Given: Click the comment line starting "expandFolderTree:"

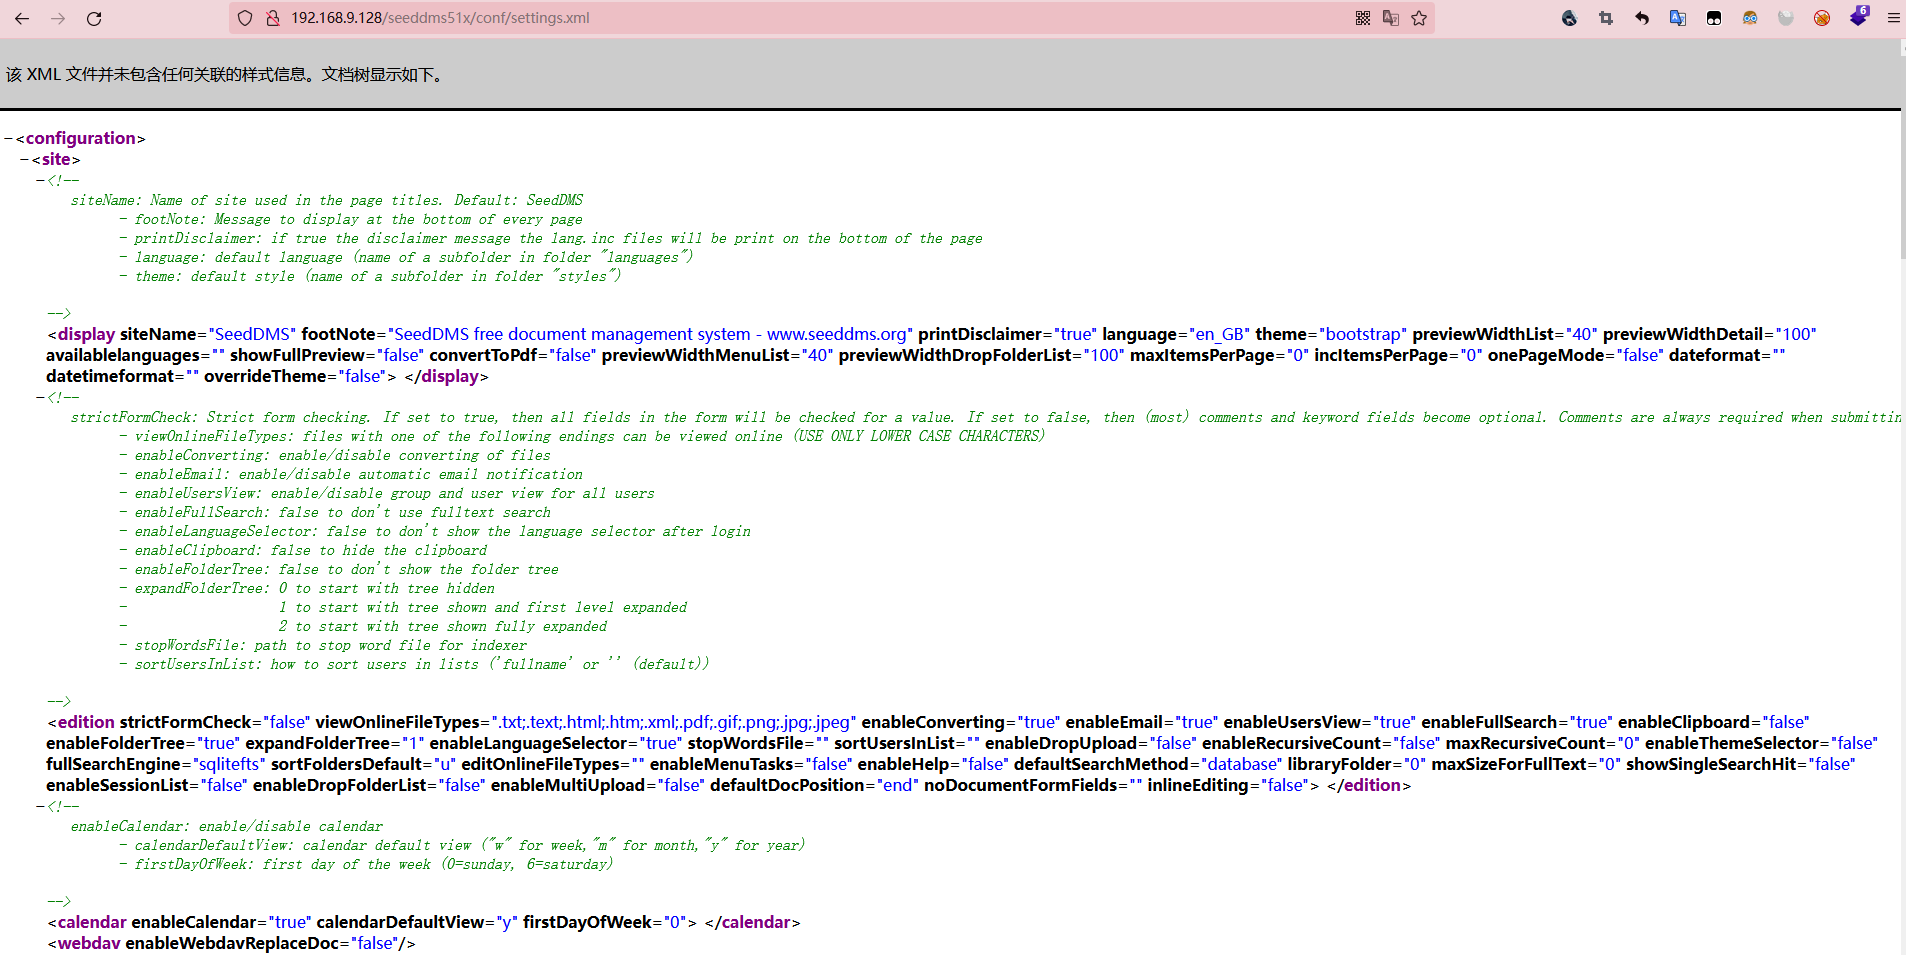Looking at the screenshot, I should coord(314,588).
